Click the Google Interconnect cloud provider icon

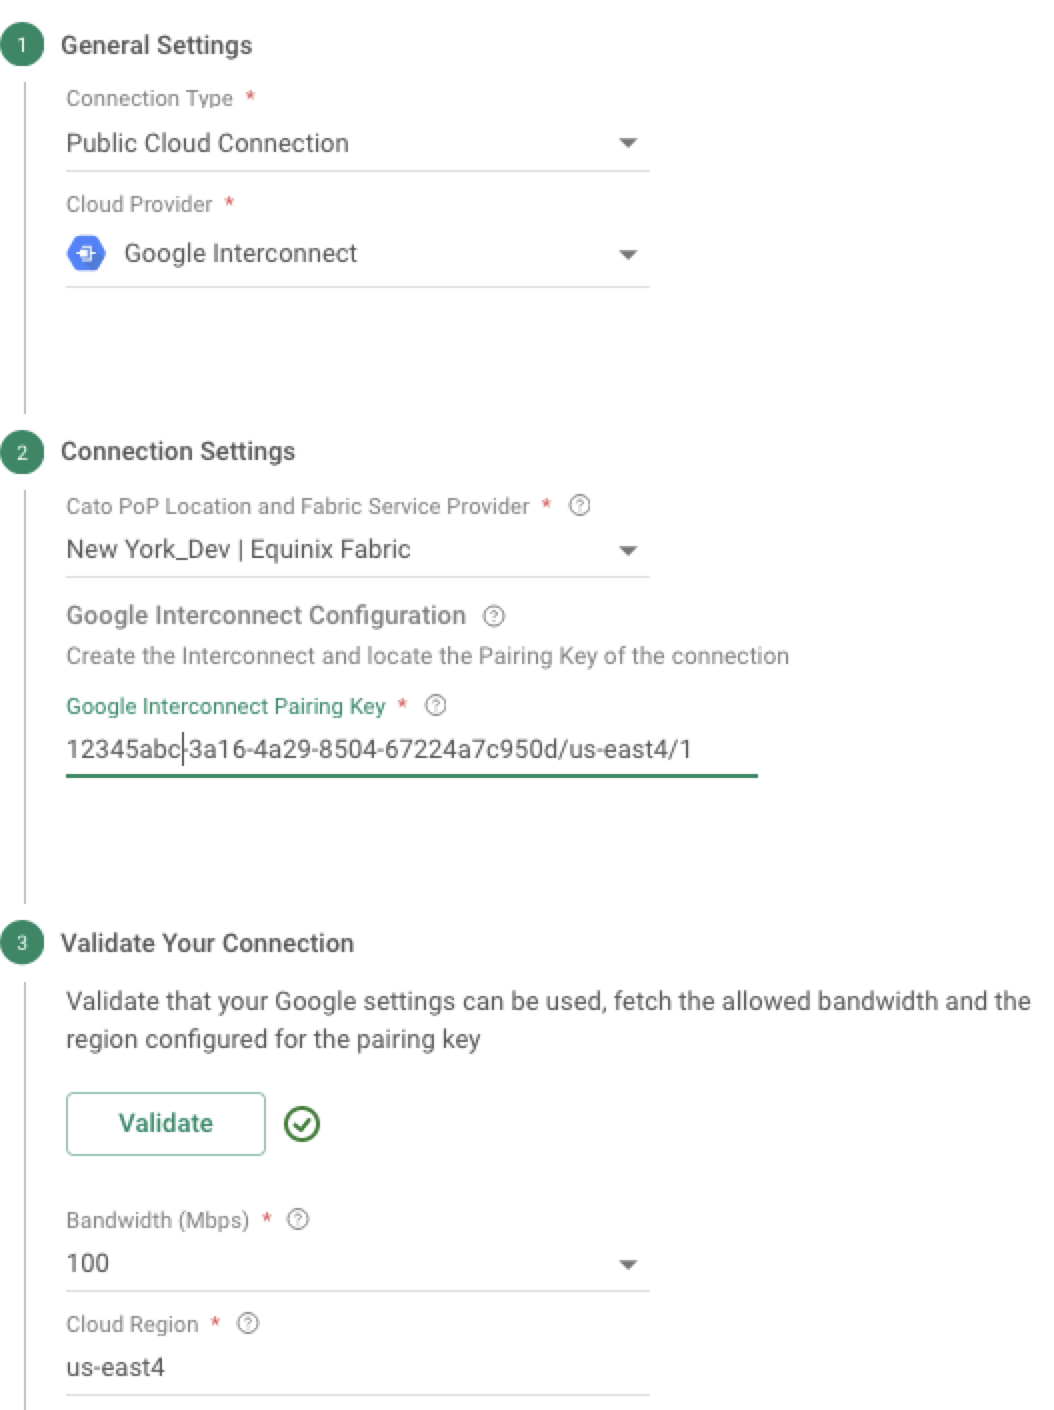coord(85,253)
